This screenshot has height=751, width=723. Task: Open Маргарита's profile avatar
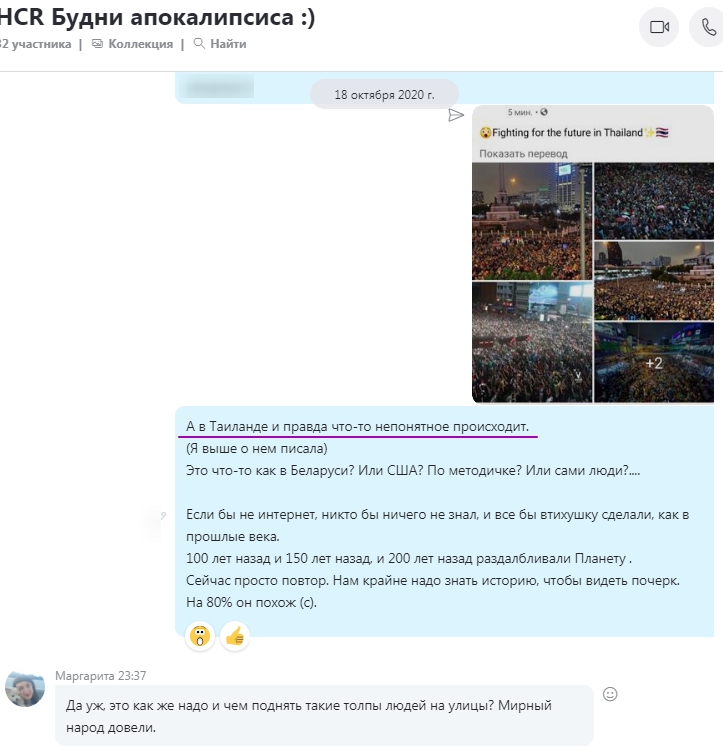(x=25, y=689)
